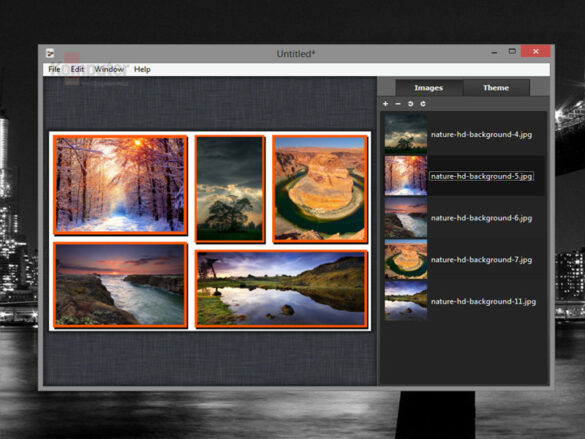Select the horseshoe bend canyon photo in collage
Image resolution: width=585 pixels, height=439 pixels.
click(320, 188)
